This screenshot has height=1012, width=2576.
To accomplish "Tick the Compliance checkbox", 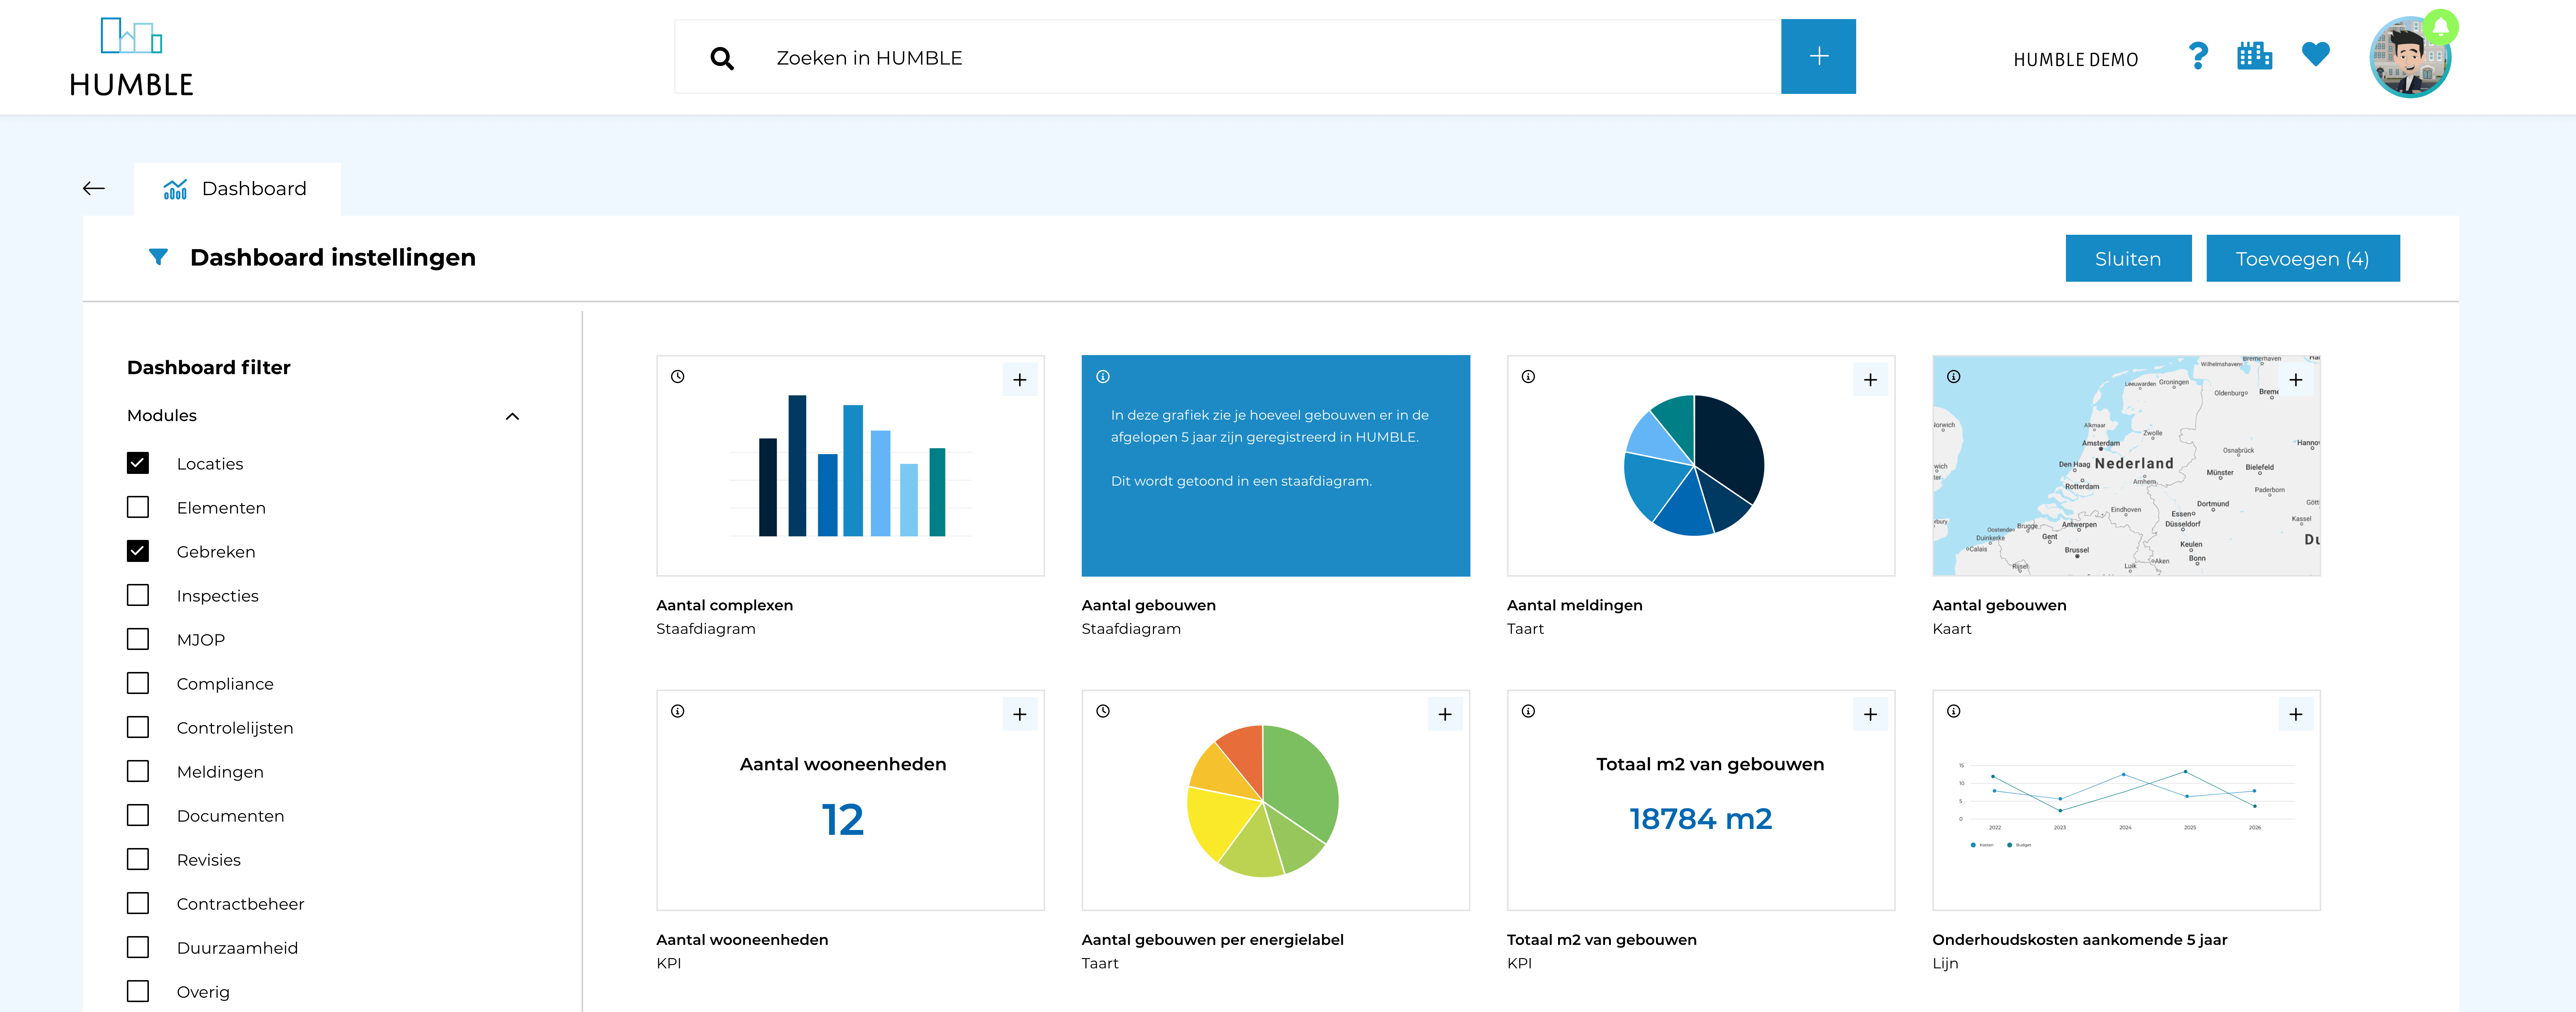I will pos(138,683).
